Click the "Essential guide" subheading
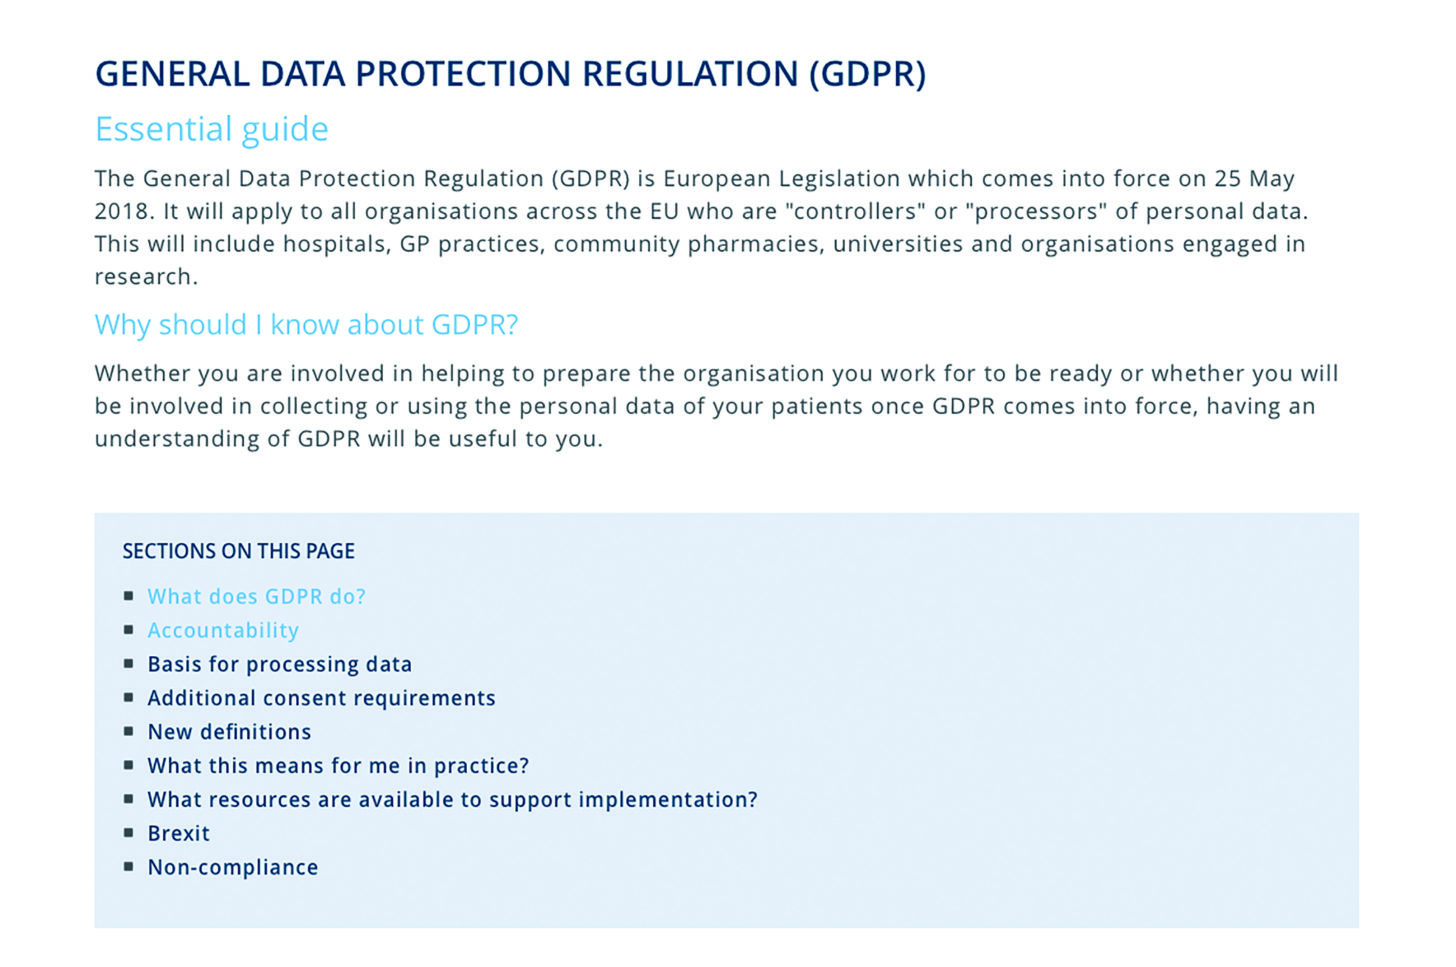This screenshot has width=1456, height=967. 211,129
